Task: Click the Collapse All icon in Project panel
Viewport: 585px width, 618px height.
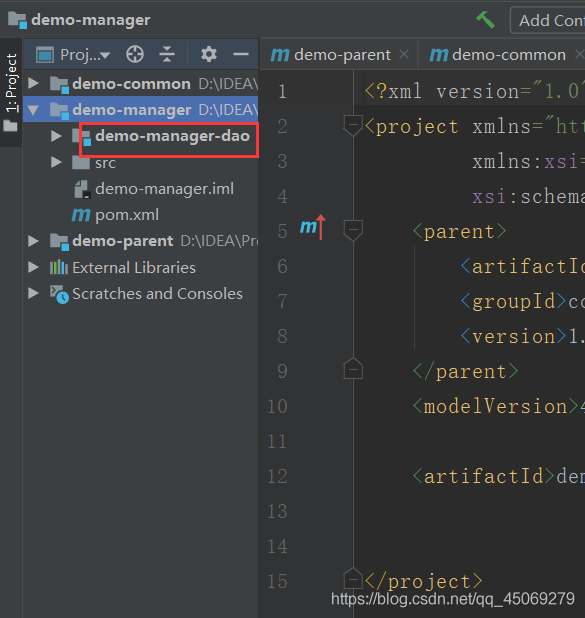Action: (167, 54)
